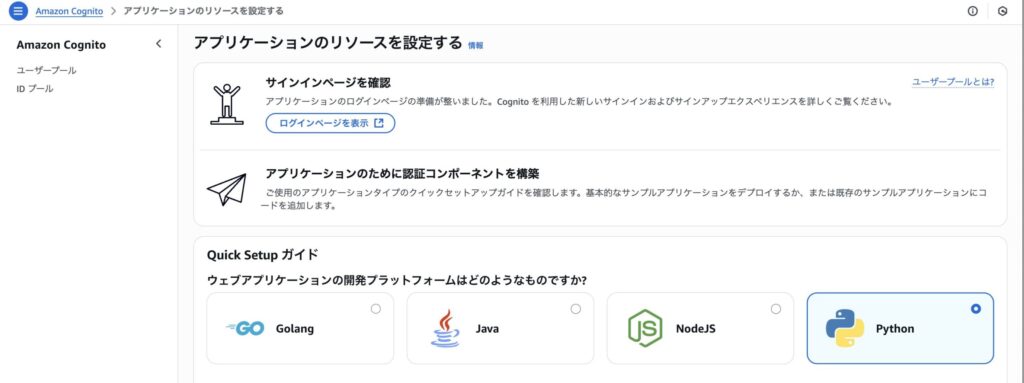Click the Java coffee cup logo
Viewport: 1024px width, 383px height.
pos(445,328)
